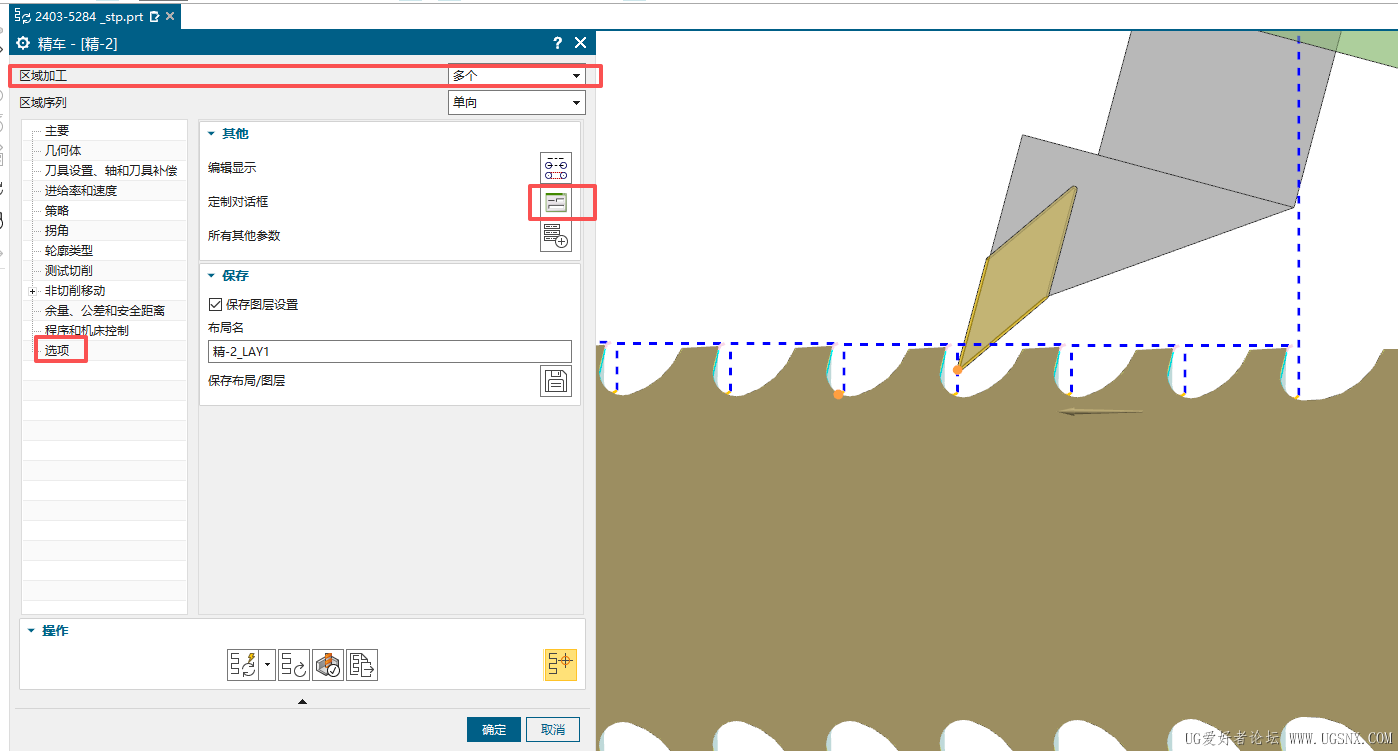This screenshot has height=751, width=1398.
Task: Open the 所有其他参数 all other parameters icon
Action: 556,236
